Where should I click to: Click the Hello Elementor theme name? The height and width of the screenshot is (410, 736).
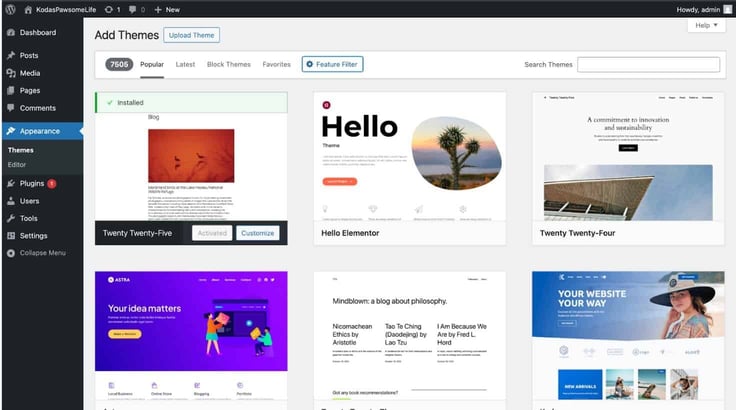pyautogui.click(x=350, y=233)
